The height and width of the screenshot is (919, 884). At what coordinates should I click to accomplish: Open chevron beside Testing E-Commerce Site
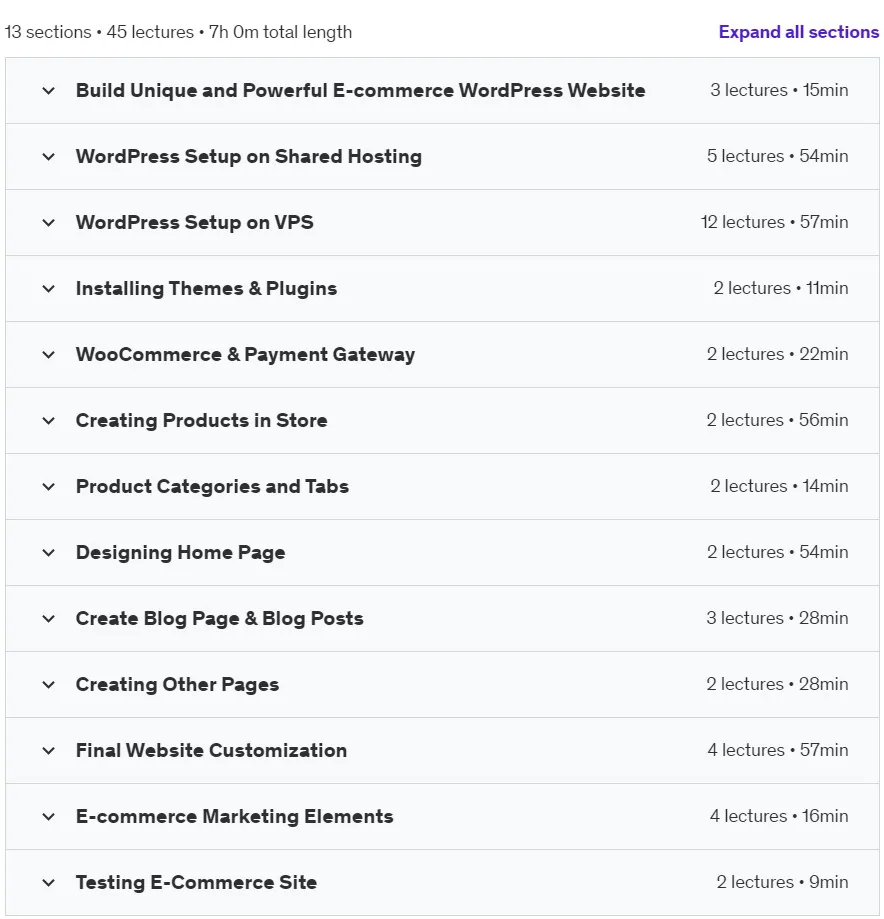pos(49,883)
